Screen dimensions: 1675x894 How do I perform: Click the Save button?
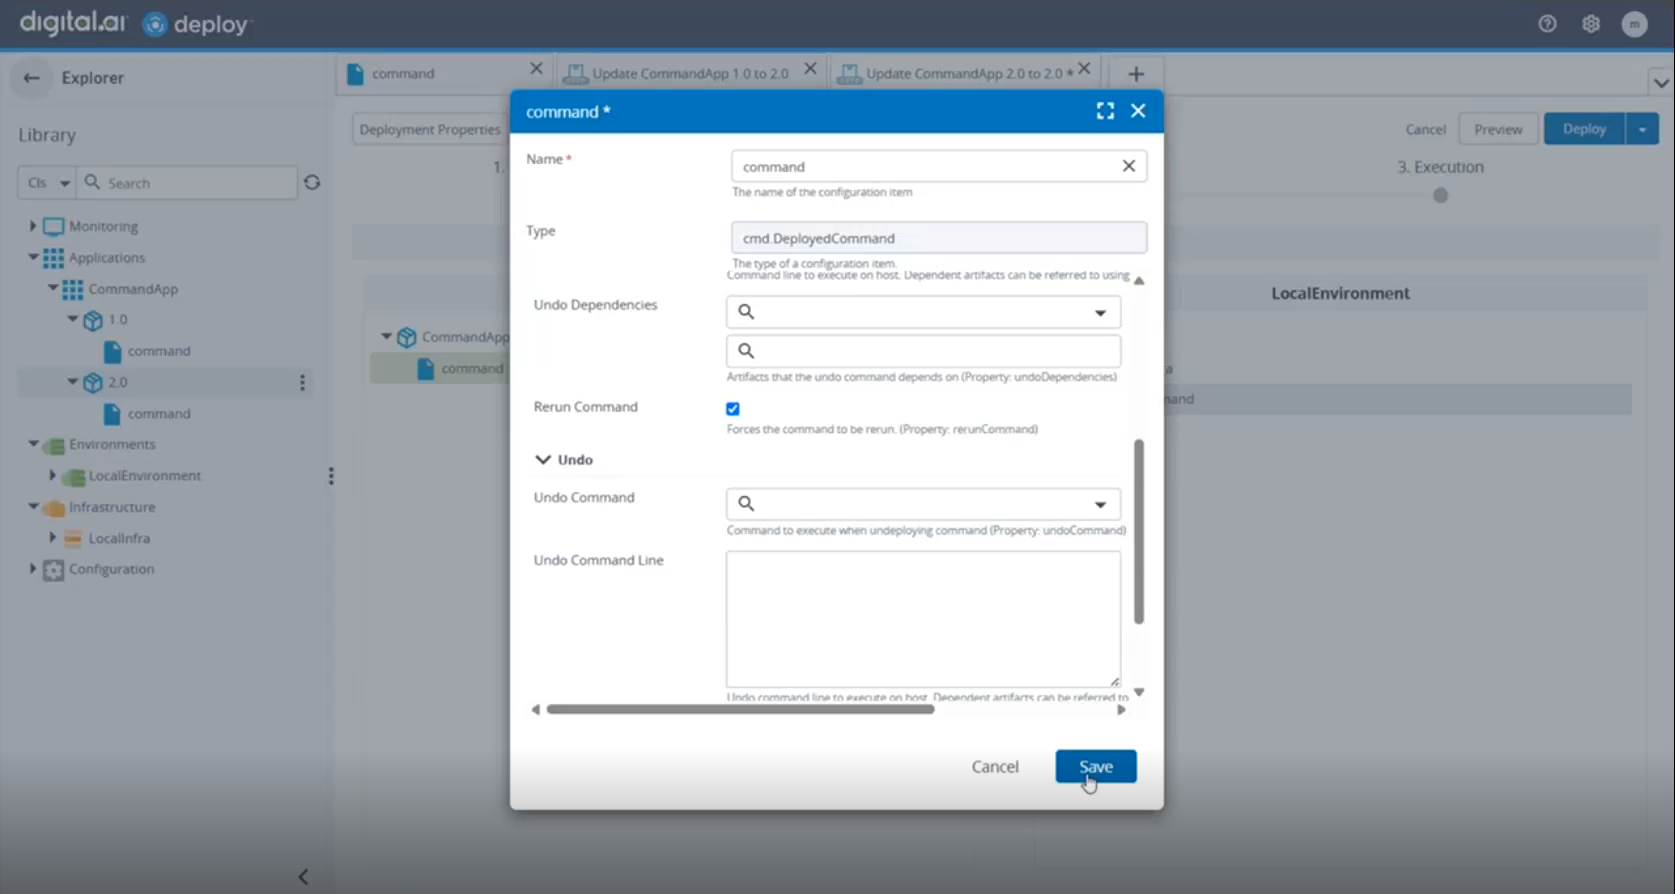pos(1095,766)
